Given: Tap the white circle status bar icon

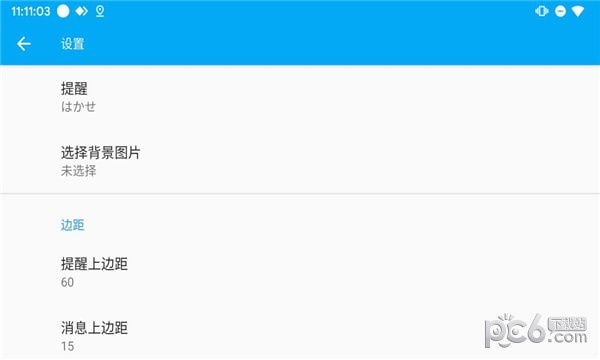Looking at the screenshot, I should click(x=63, y=11).
